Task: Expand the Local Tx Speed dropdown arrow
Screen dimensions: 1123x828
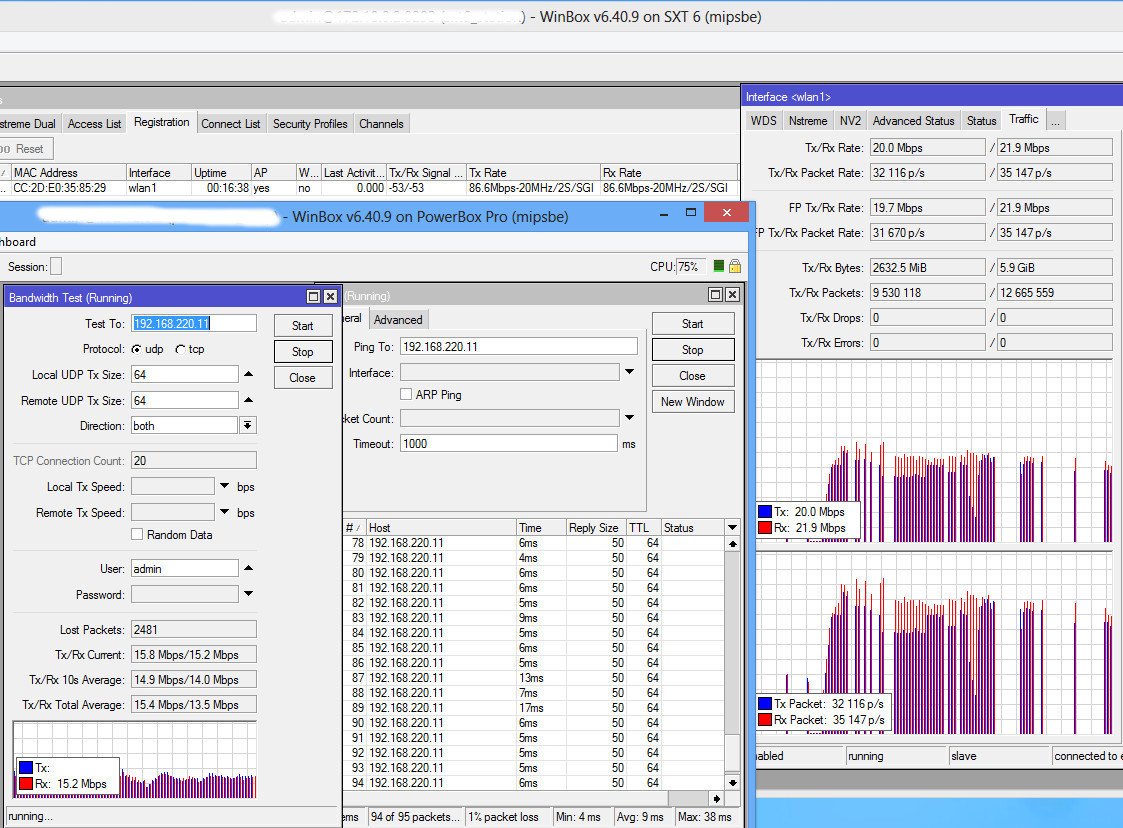Action: pyautogui.click(x=224, y=486)
